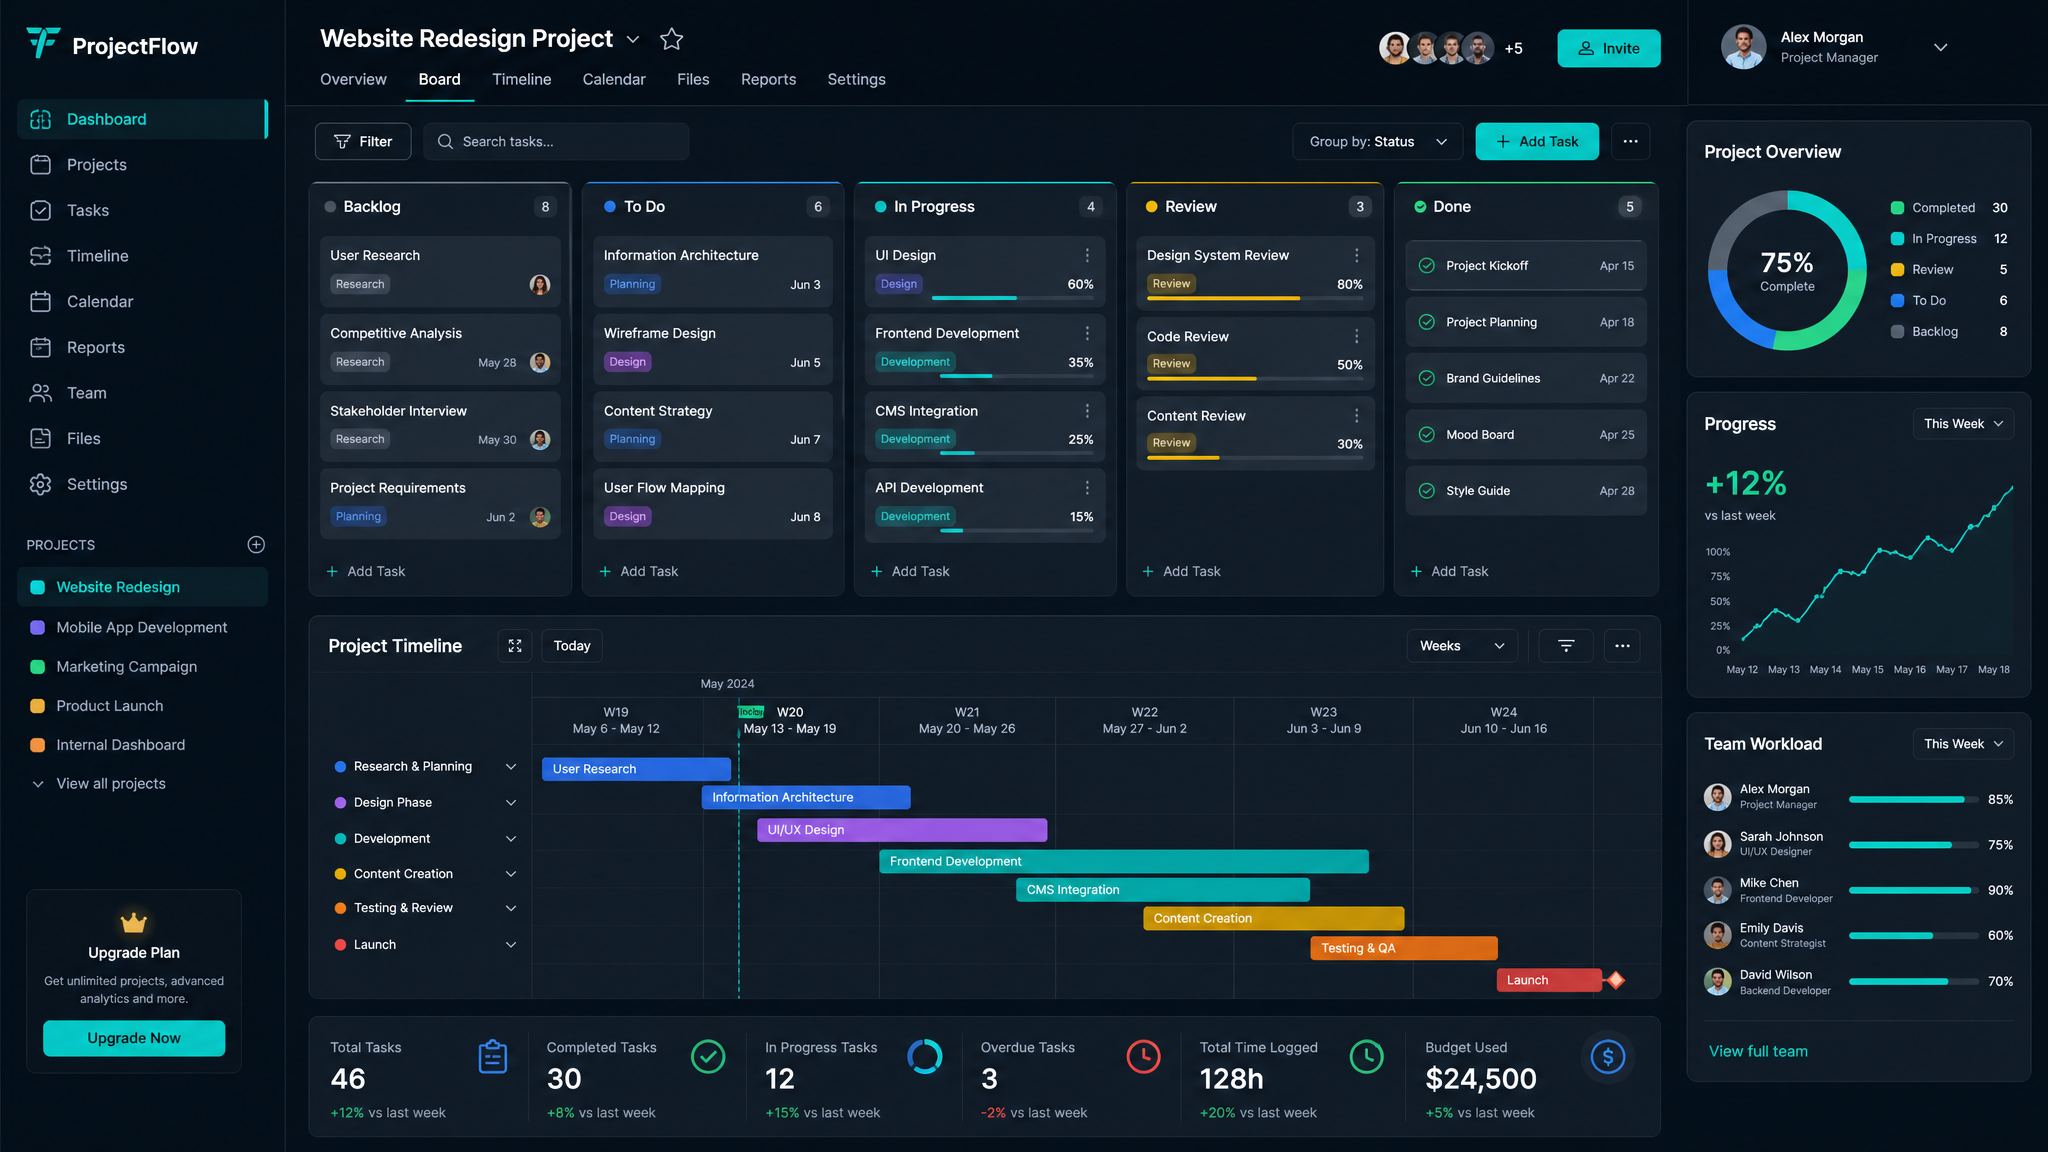Open the Mobile App Development project
Viewport: 2048px width, 1152px height.
142,627
